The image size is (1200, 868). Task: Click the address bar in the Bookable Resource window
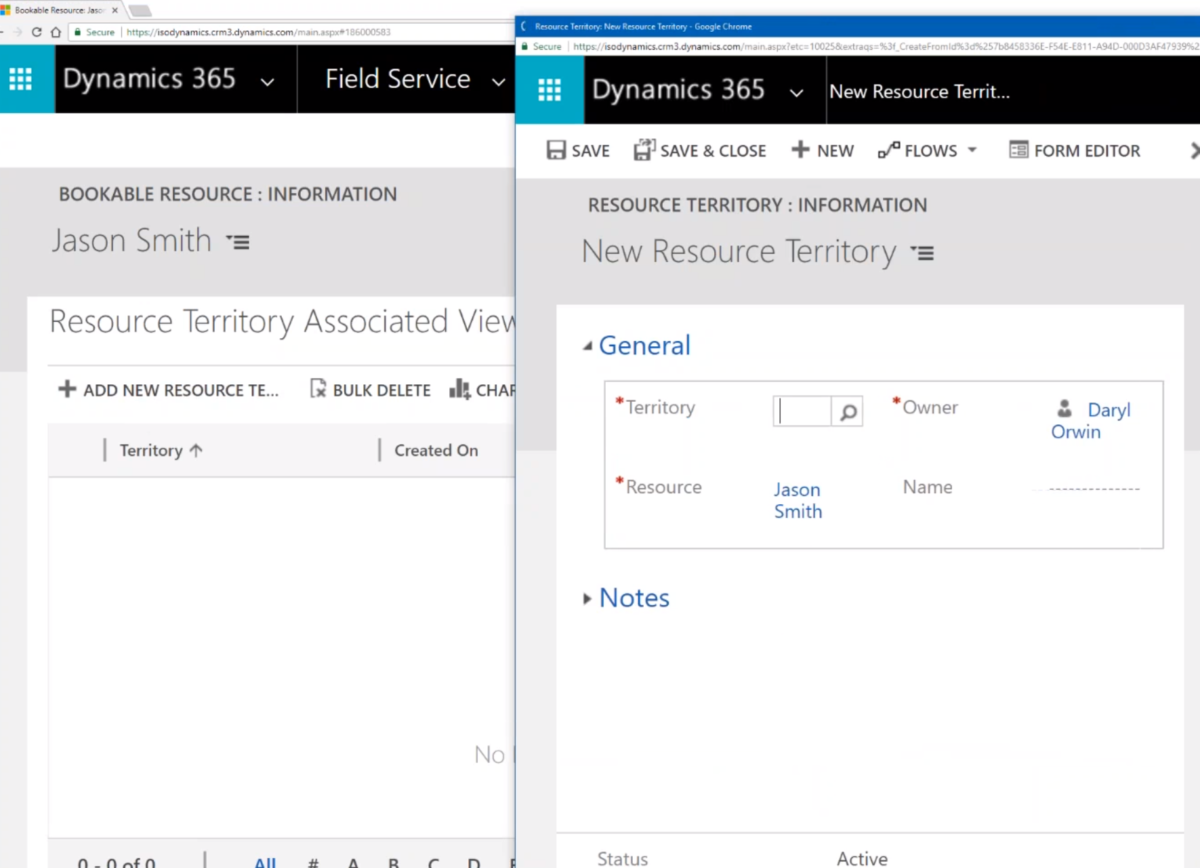[x=290, y=32]
